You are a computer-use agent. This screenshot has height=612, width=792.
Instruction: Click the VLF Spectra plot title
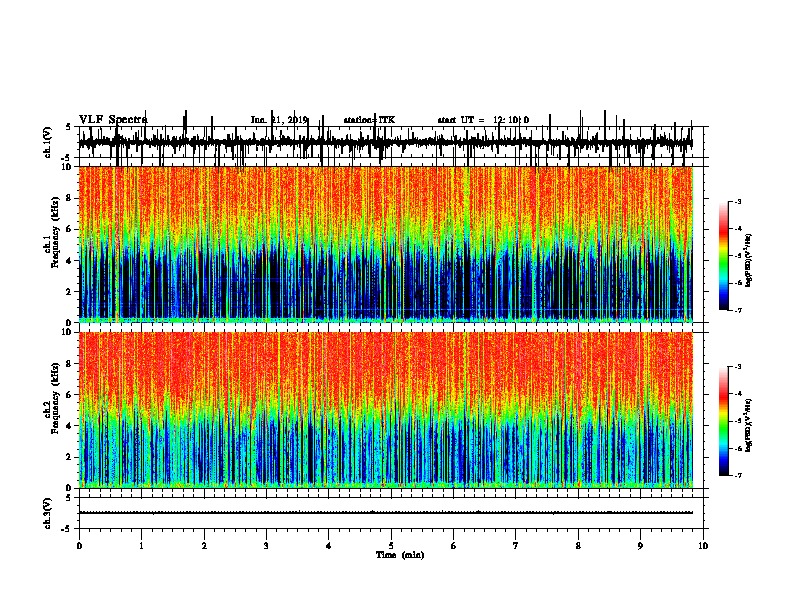tap(113, 120)
